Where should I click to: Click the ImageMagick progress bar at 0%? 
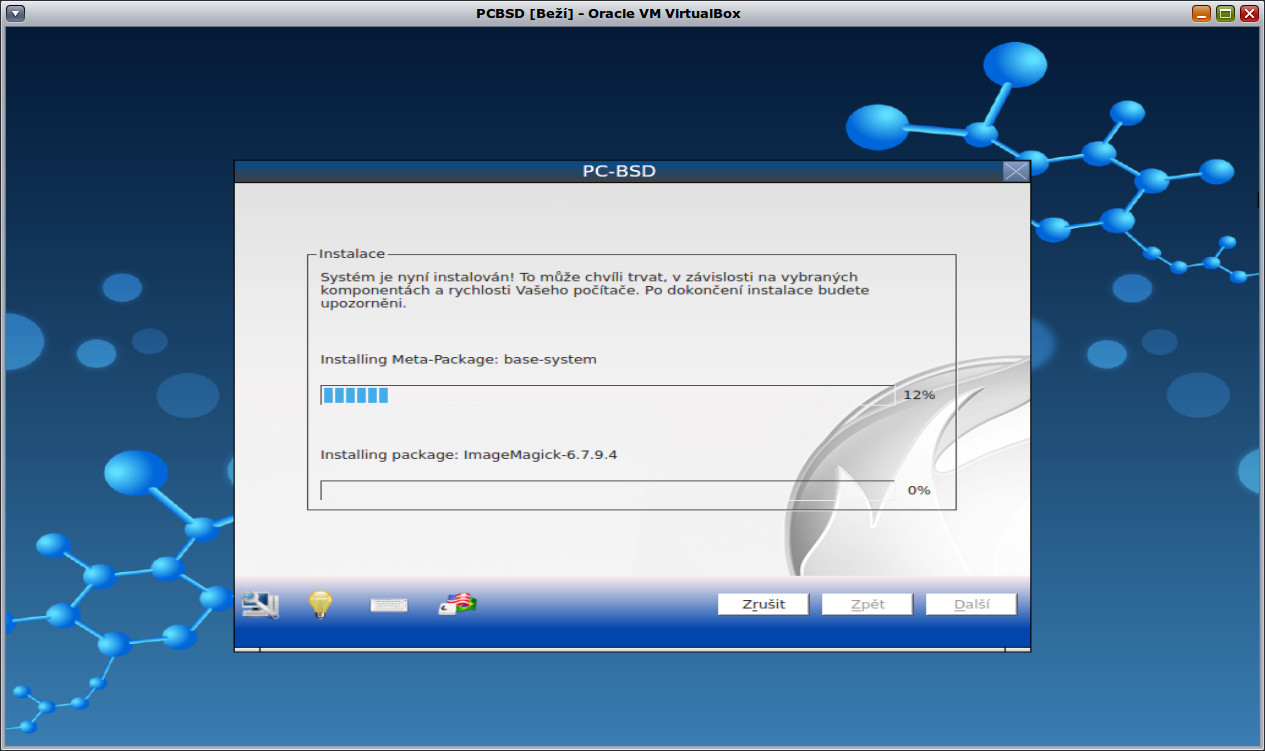pyautogui.click(x=606, y=489)
